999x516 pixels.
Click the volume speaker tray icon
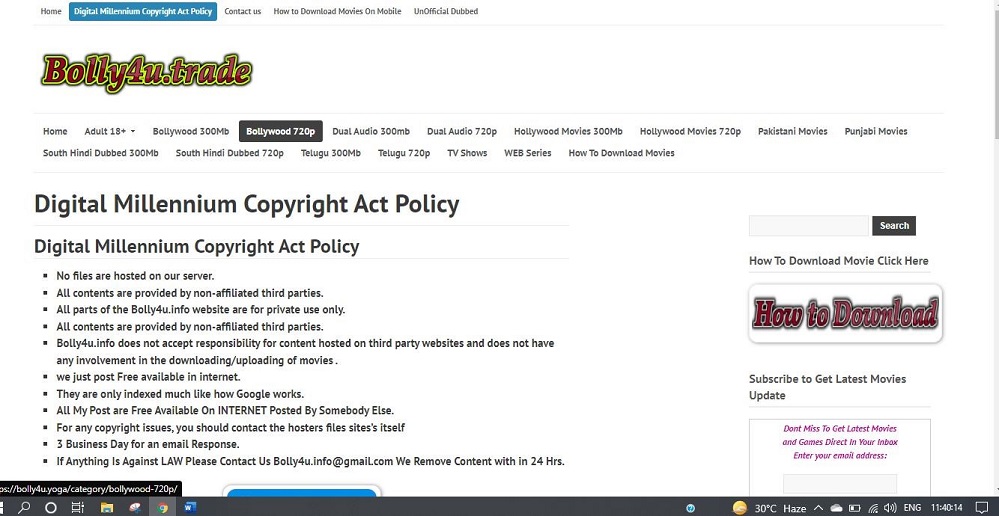pos(890,508)
